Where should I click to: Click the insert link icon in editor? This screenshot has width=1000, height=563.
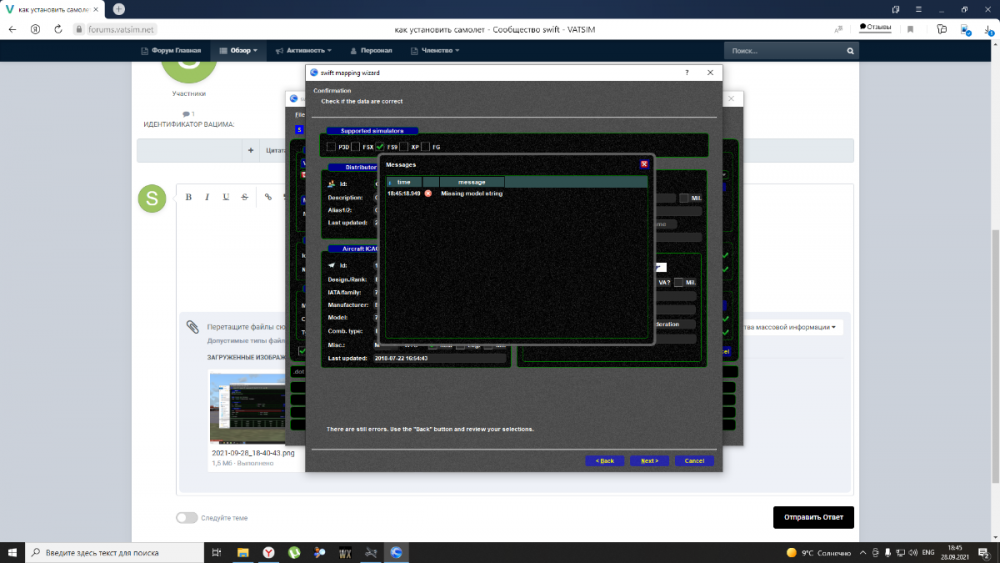pyautogui.click(x=268, y=197)
